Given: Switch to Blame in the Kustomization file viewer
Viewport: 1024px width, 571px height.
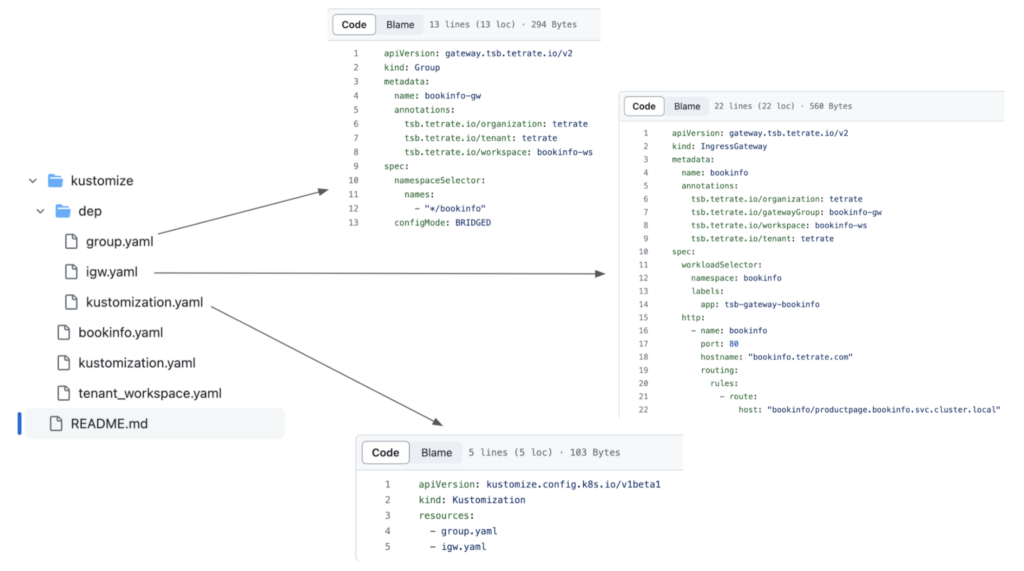Looking at the screenshot, I should pyautogui.click(x=436, y=452).
